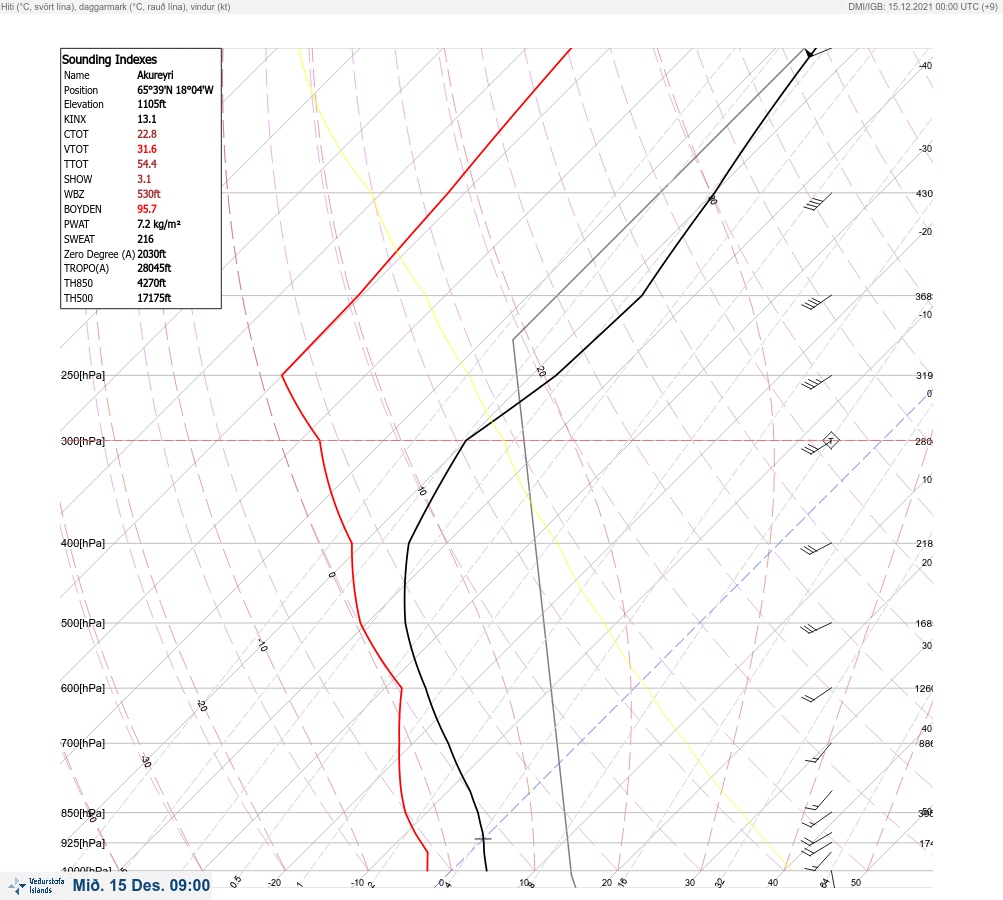The height and width of the screenshot is (900, 1003).
Task: Click the SWEAT value 216
Action: [145, 239]
